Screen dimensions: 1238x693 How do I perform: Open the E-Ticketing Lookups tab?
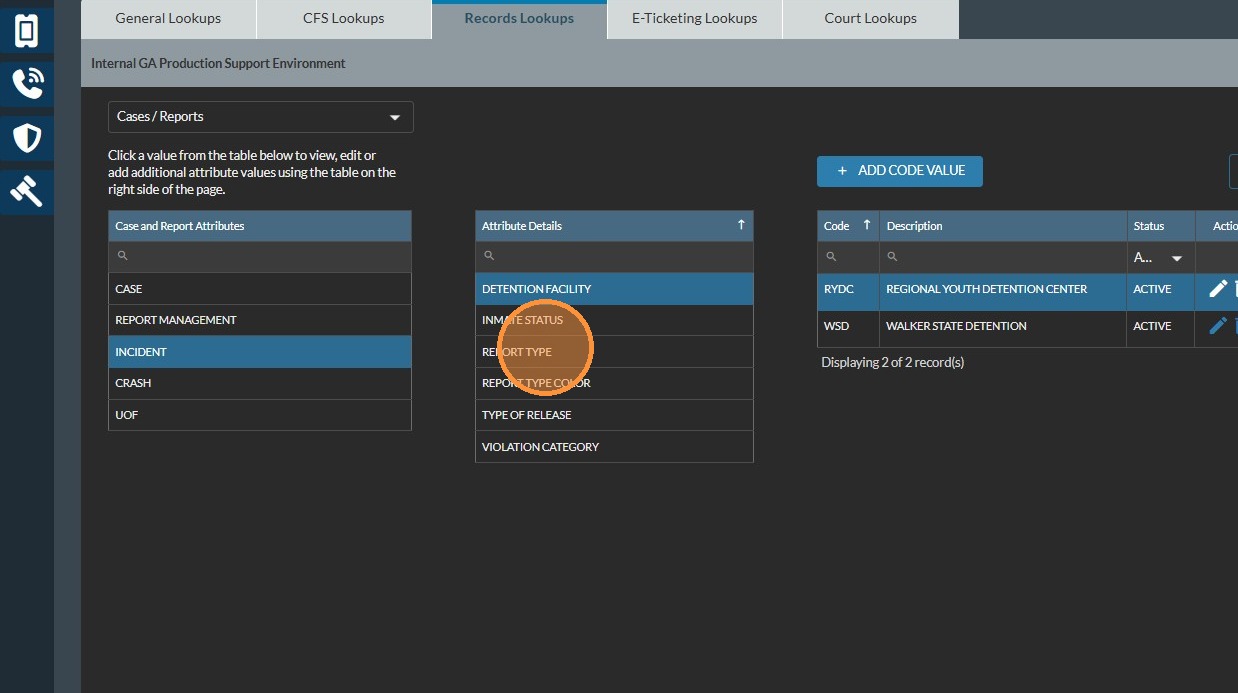click(694, 19)
